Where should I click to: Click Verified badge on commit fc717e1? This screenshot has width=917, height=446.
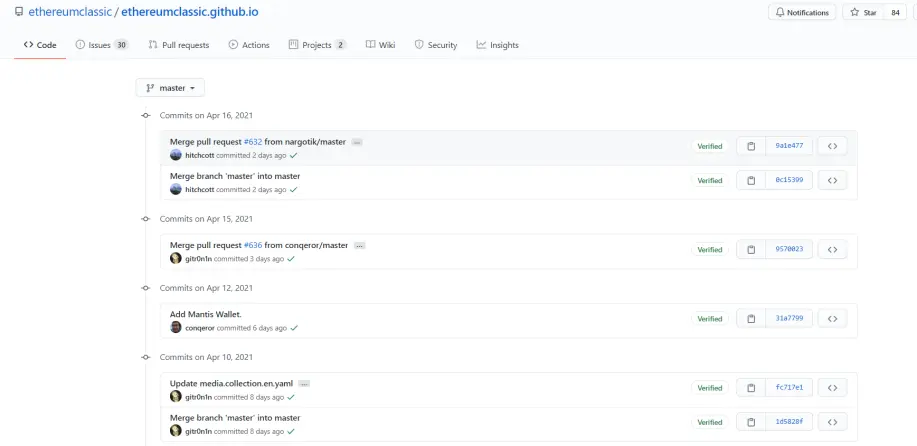pos(710,388)
